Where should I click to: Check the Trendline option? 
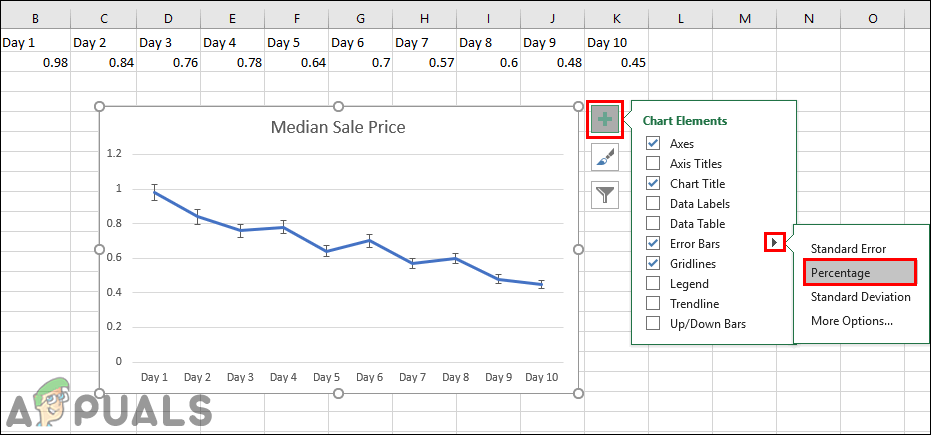pos(653,304)
